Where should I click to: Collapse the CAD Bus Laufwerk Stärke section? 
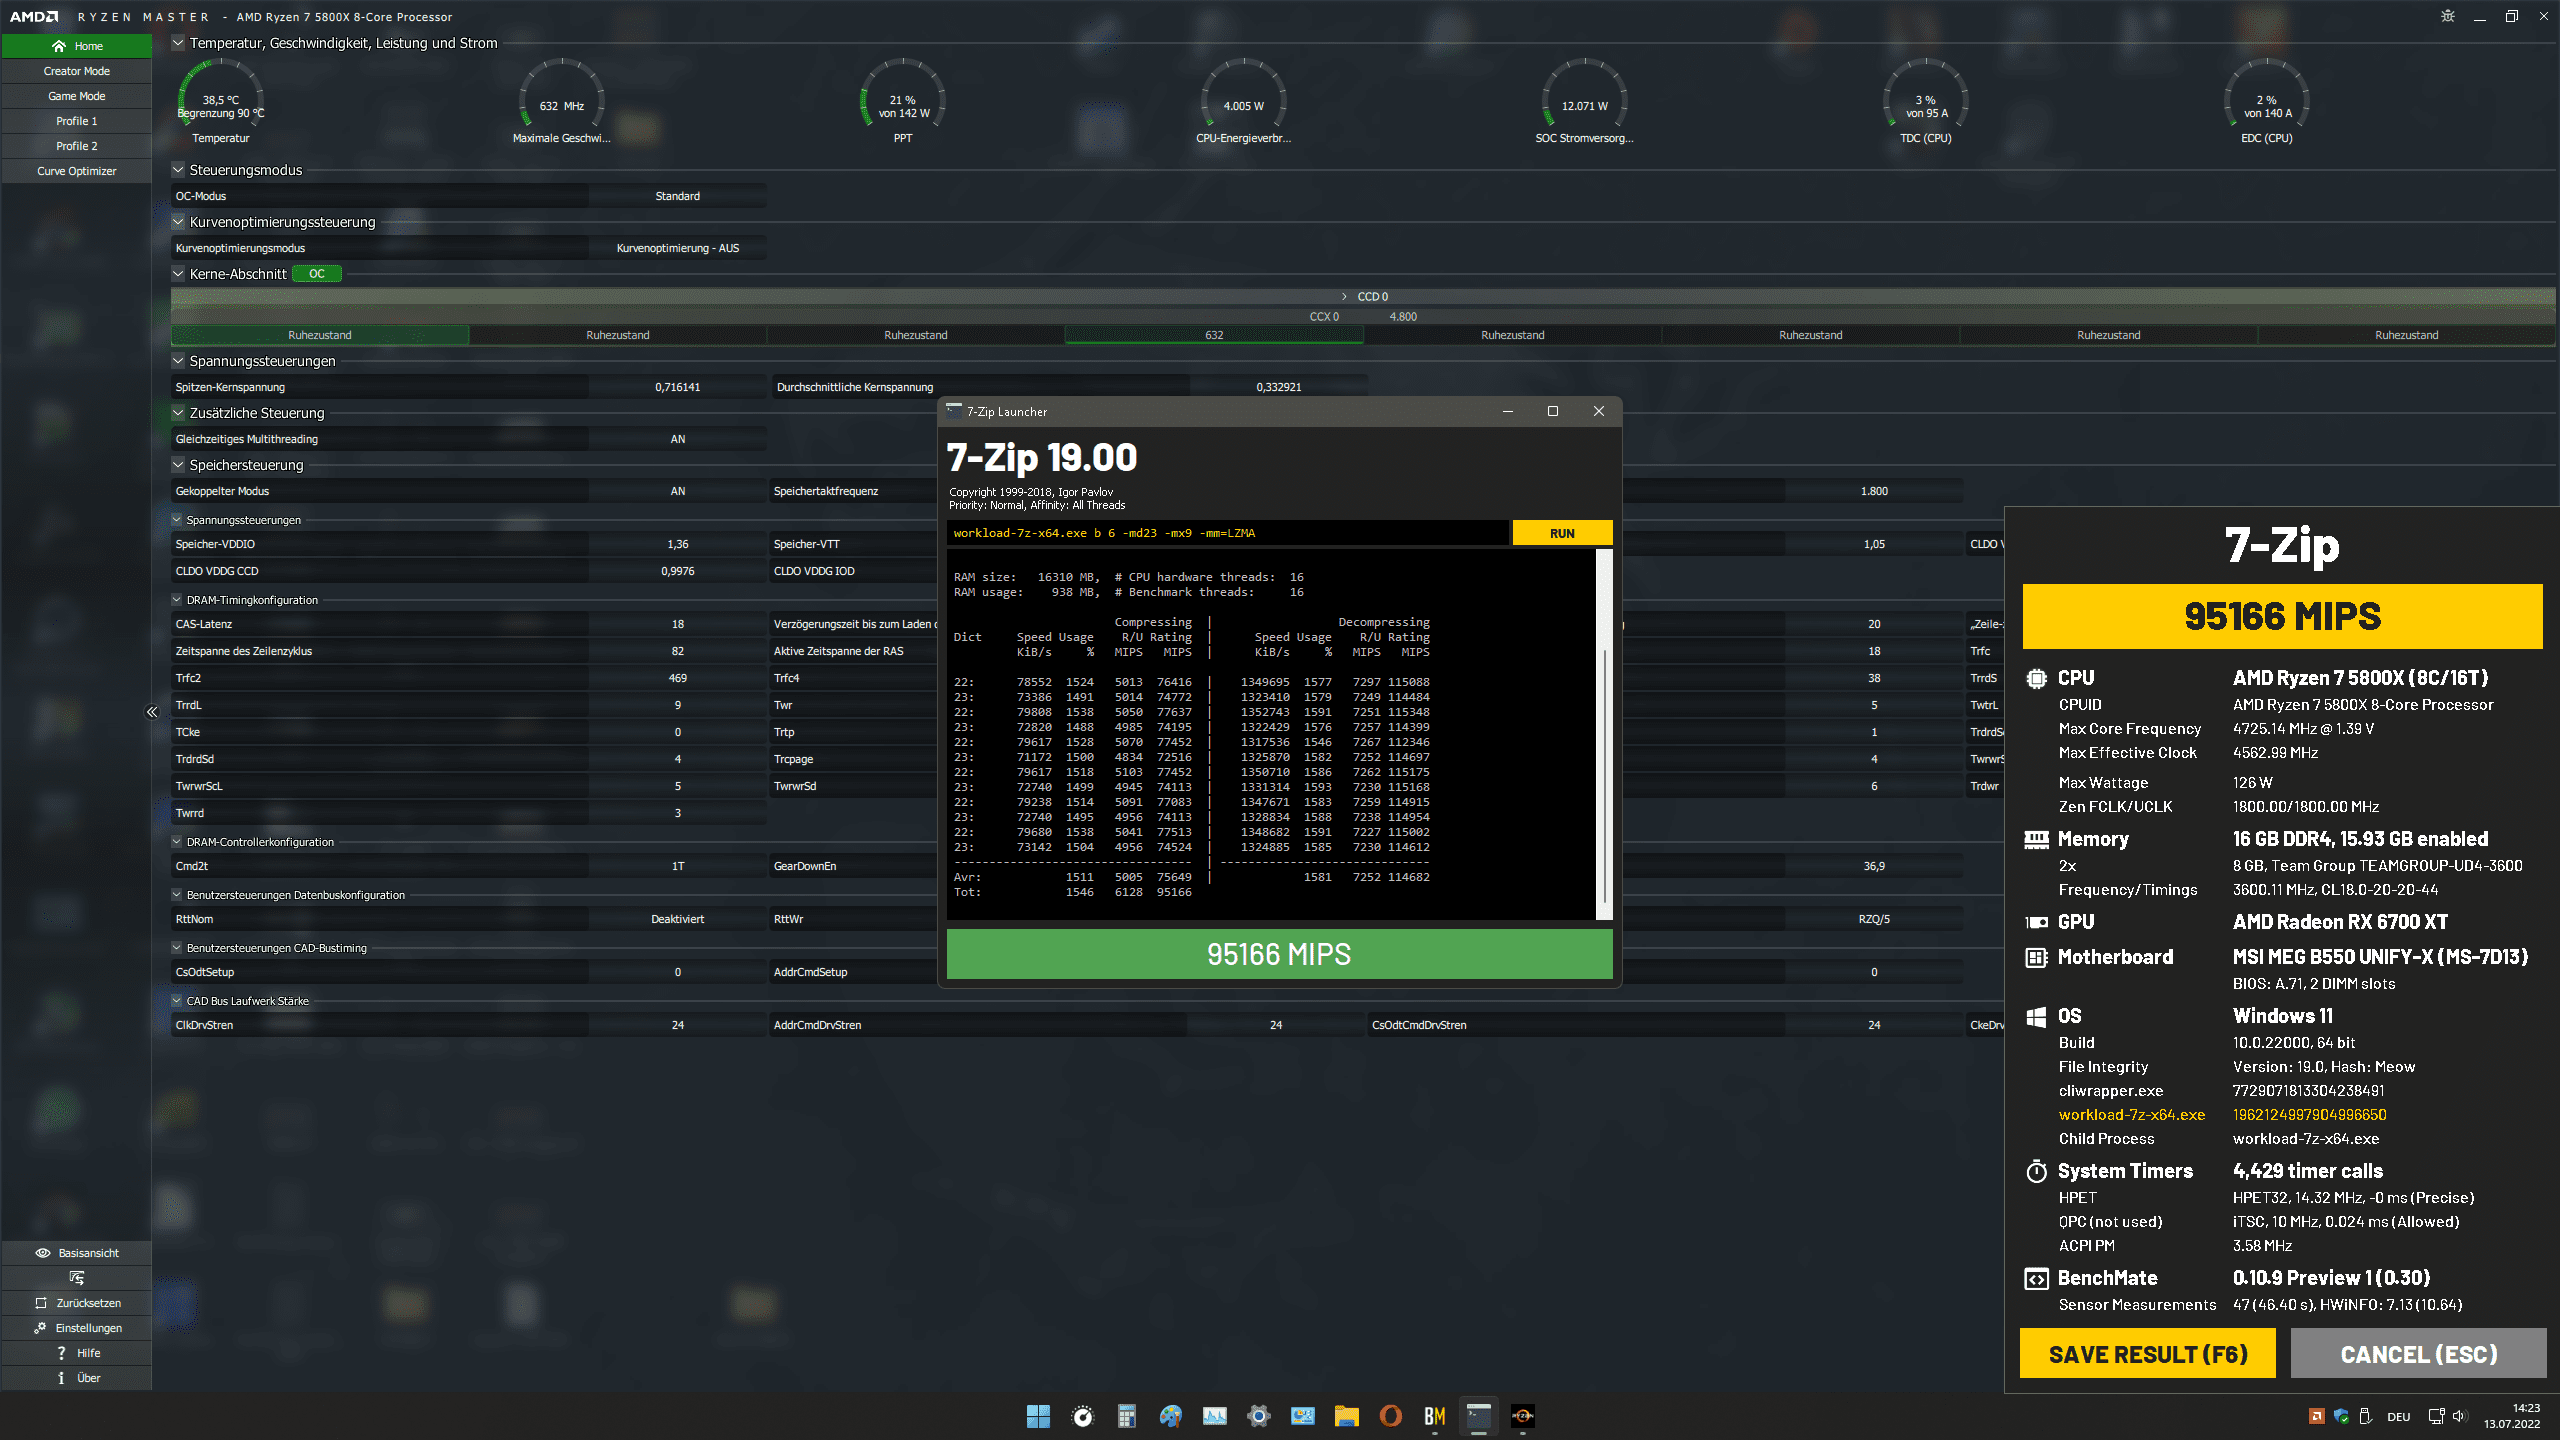(x=177, y=1001)
